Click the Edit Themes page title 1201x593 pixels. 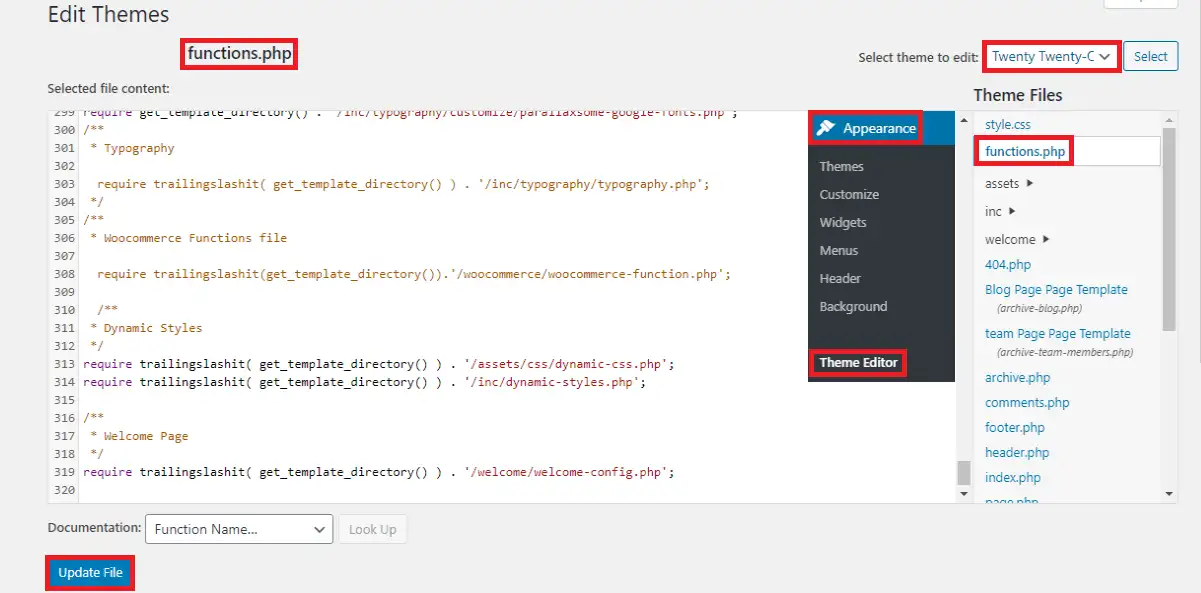pos(108,15)
